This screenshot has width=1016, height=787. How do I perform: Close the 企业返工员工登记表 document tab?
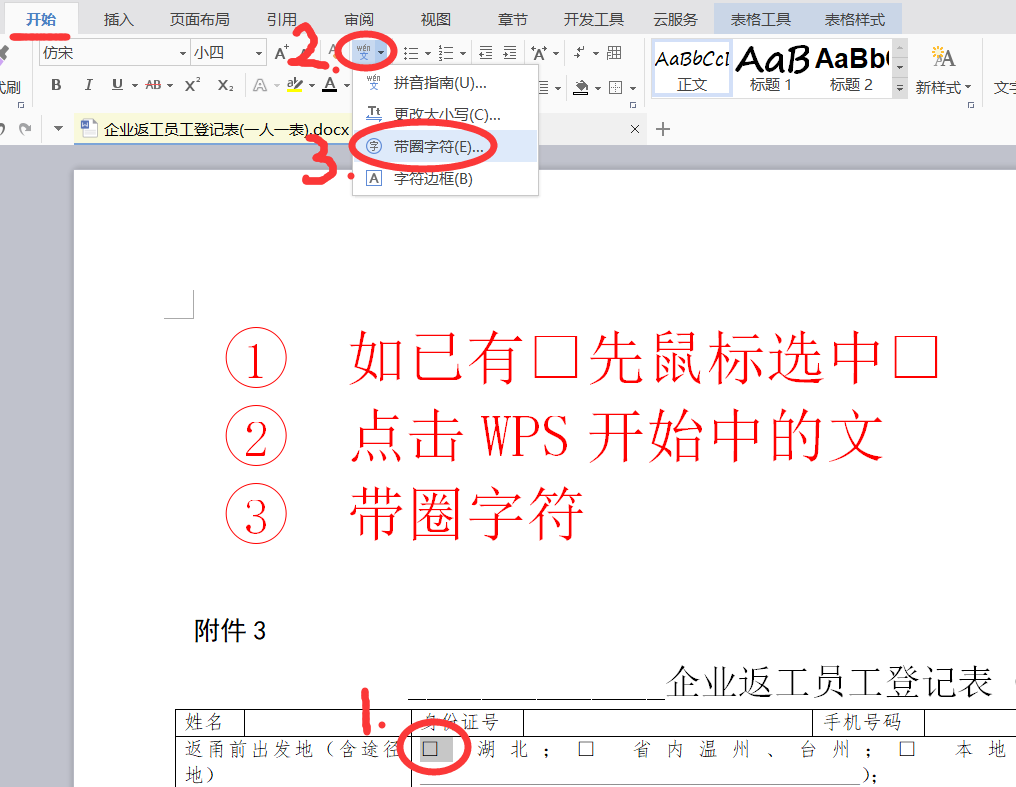[x=635, y=129]
